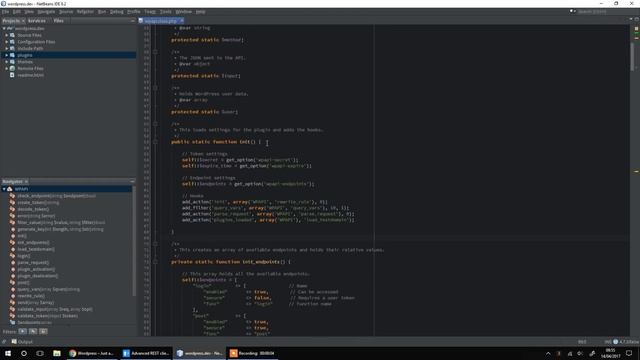Close the Projects tab

pyautogui.click(x=23, y=21)
